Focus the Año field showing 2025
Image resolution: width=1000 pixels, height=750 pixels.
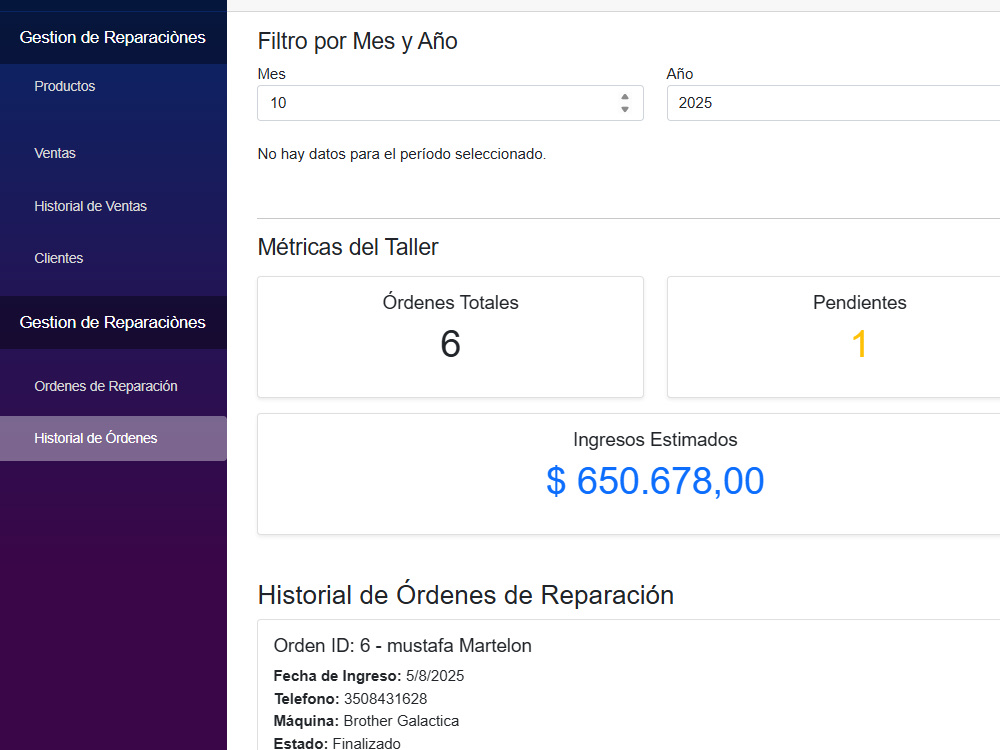[x=833, y=103]
